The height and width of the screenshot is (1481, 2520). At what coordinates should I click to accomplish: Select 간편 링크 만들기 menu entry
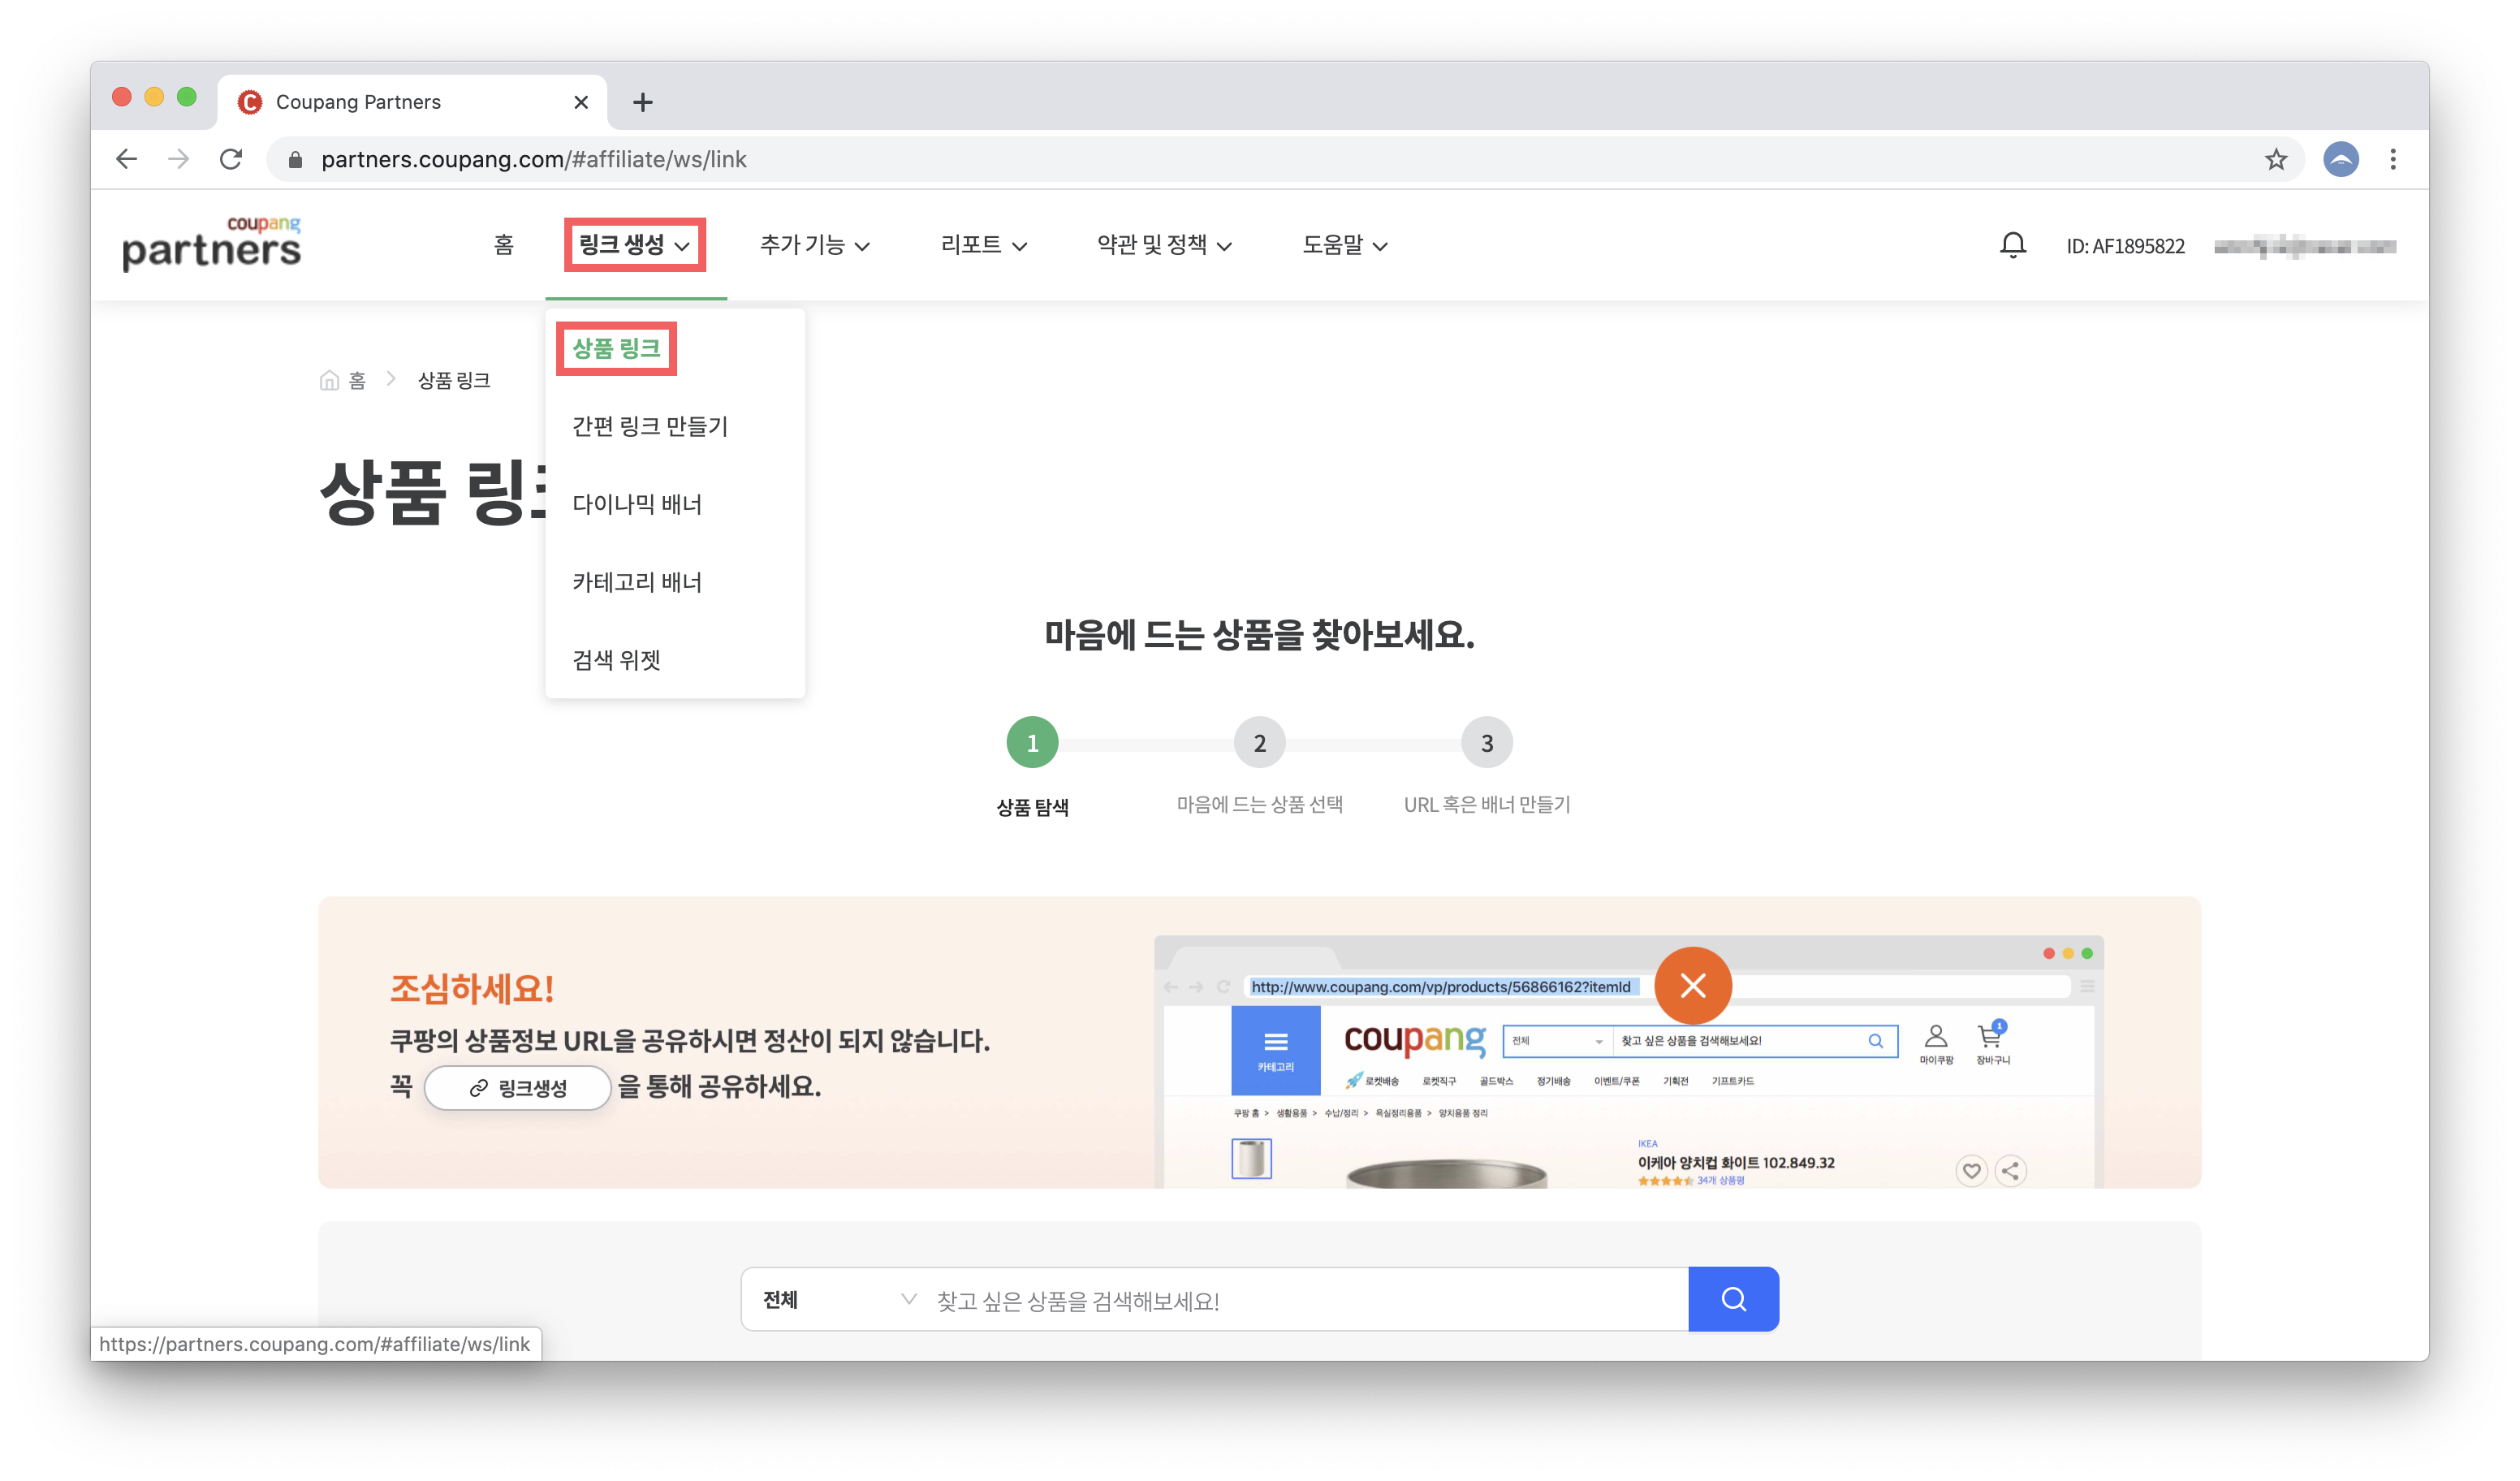[650, 426]
